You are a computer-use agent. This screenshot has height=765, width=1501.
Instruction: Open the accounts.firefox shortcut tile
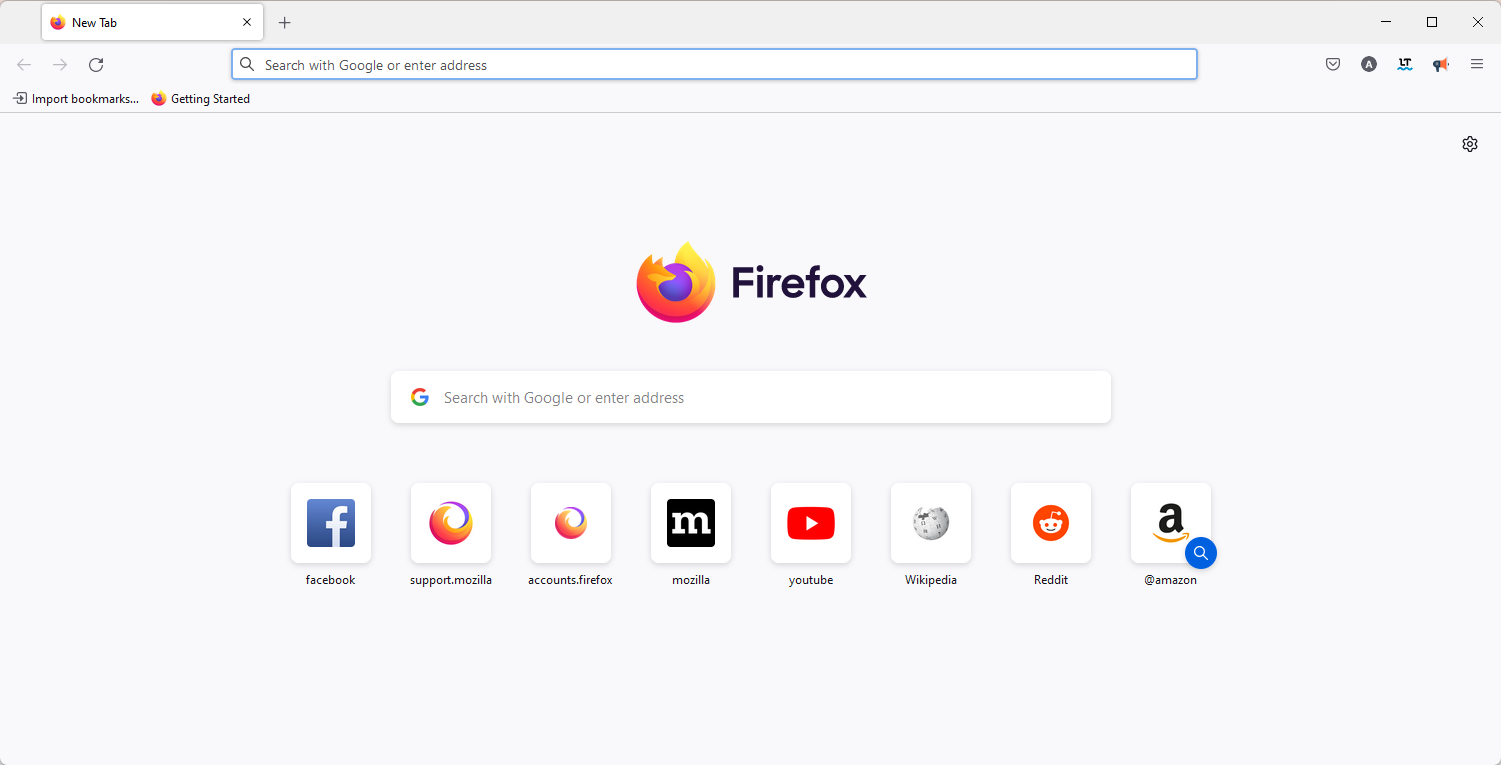(571, 523)
